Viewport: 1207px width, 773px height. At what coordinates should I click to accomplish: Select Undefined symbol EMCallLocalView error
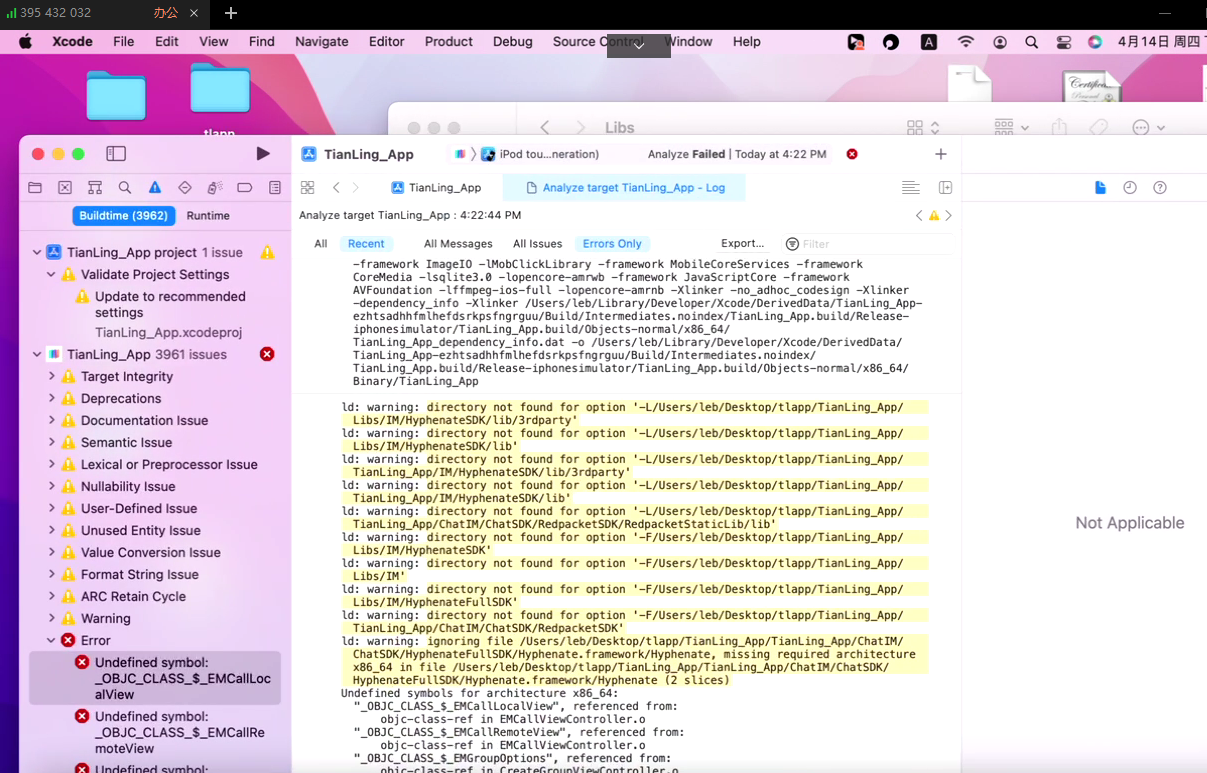pos(155,678)
